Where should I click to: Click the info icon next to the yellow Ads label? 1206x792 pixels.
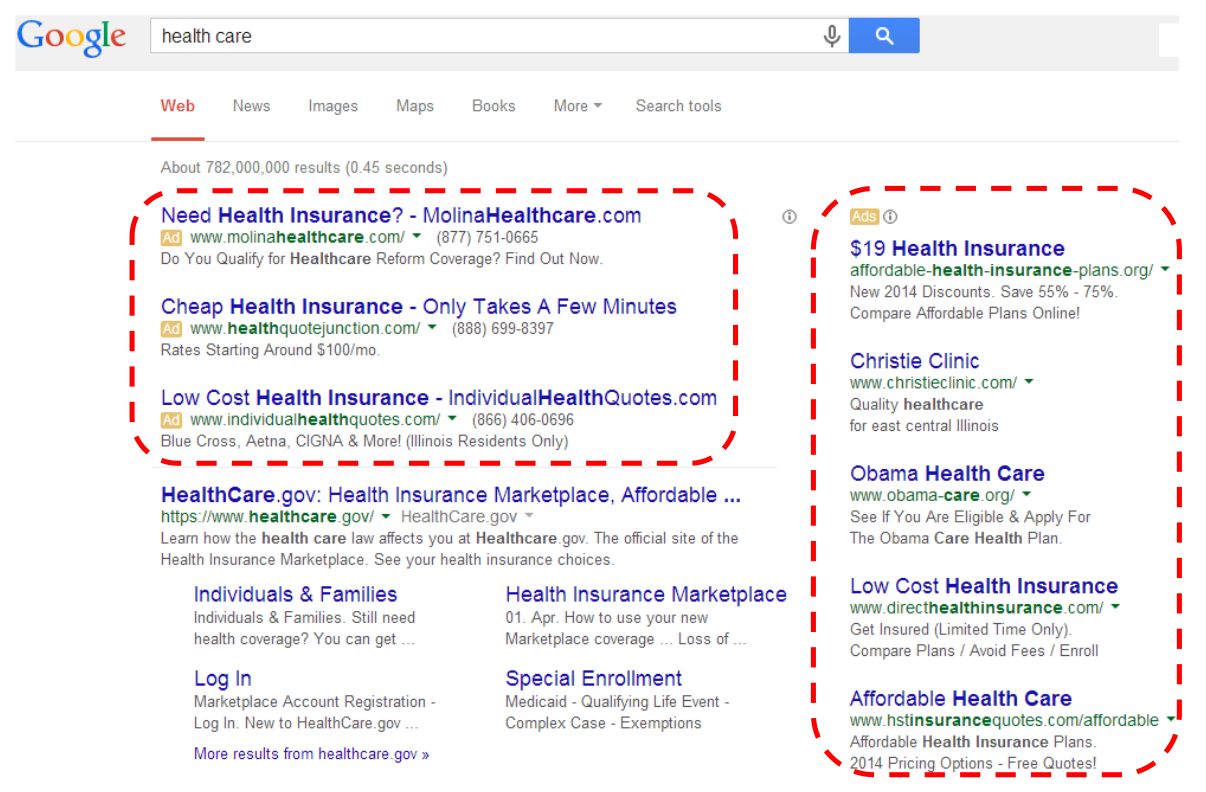[891, 217]
